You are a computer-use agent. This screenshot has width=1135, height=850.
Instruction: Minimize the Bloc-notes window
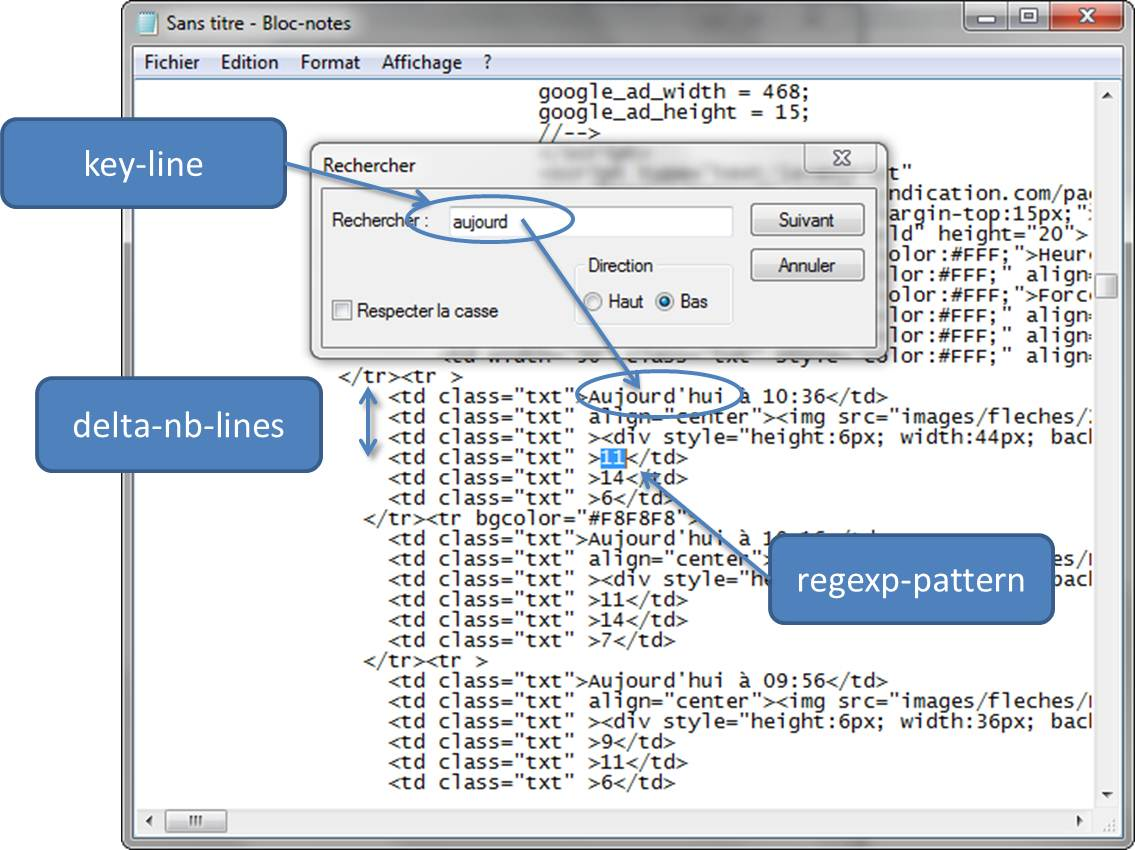[987, 17]
